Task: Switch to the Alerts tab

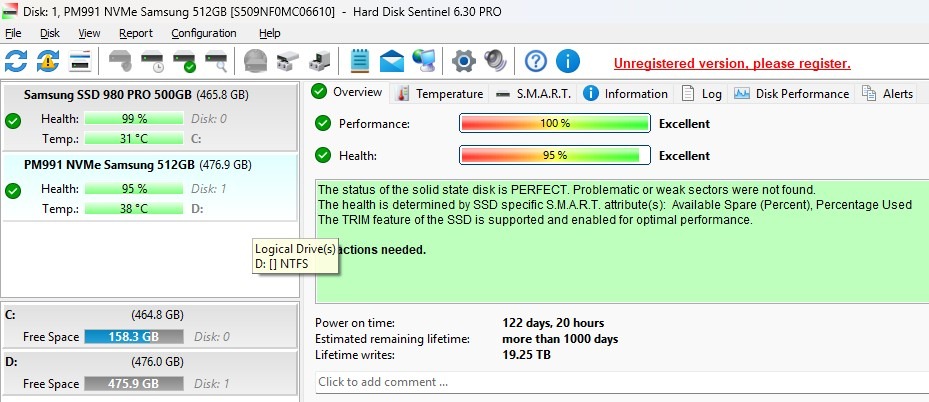Action: click(x=887, y=94)
